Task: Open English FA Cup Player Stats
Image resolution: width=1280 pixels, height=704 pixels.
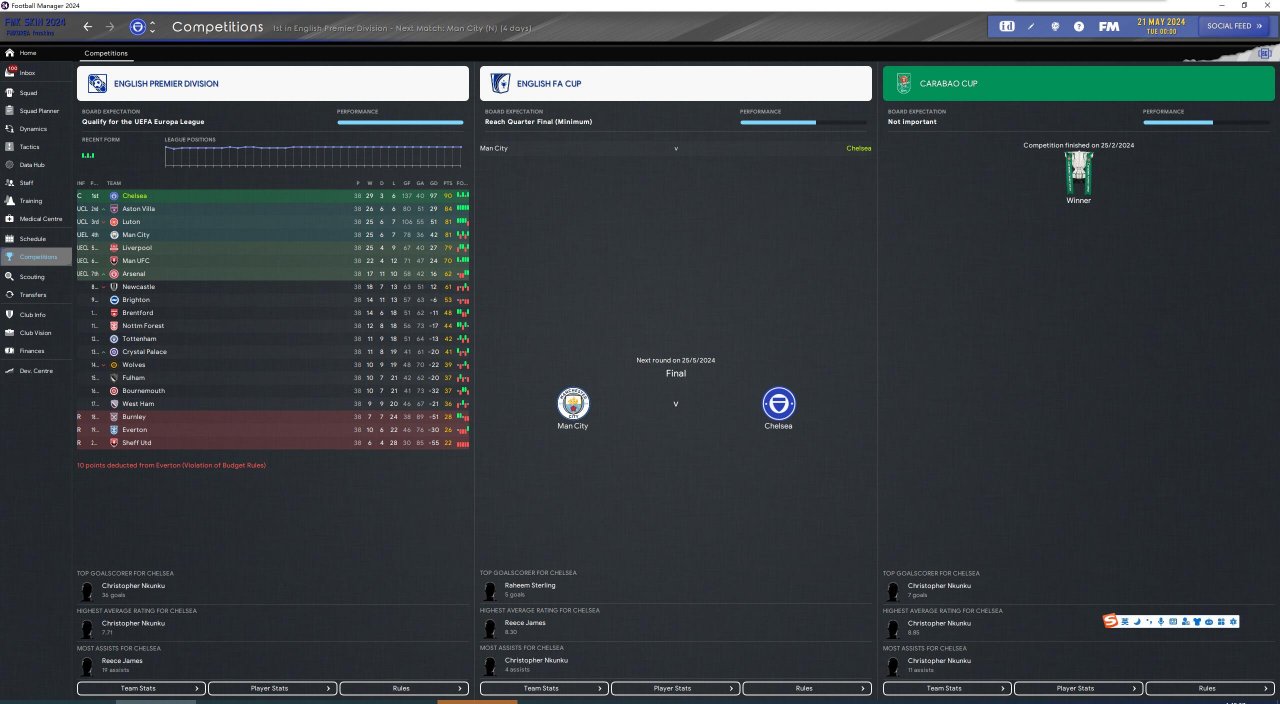Action: 675,688
